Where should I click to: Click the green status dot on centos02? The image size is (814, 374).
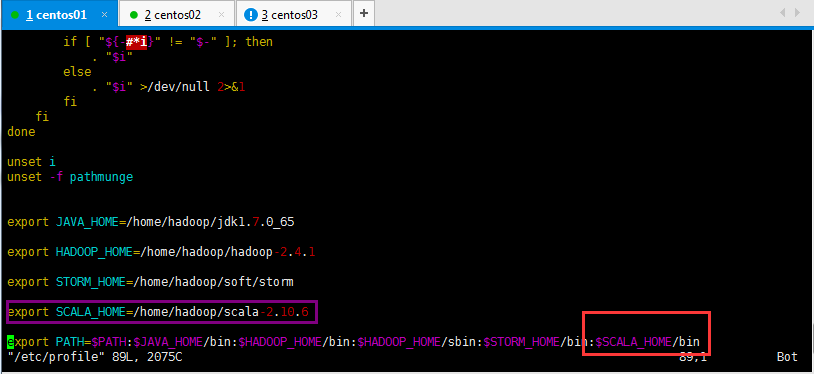pyautogui.click(x=133, y=15)
